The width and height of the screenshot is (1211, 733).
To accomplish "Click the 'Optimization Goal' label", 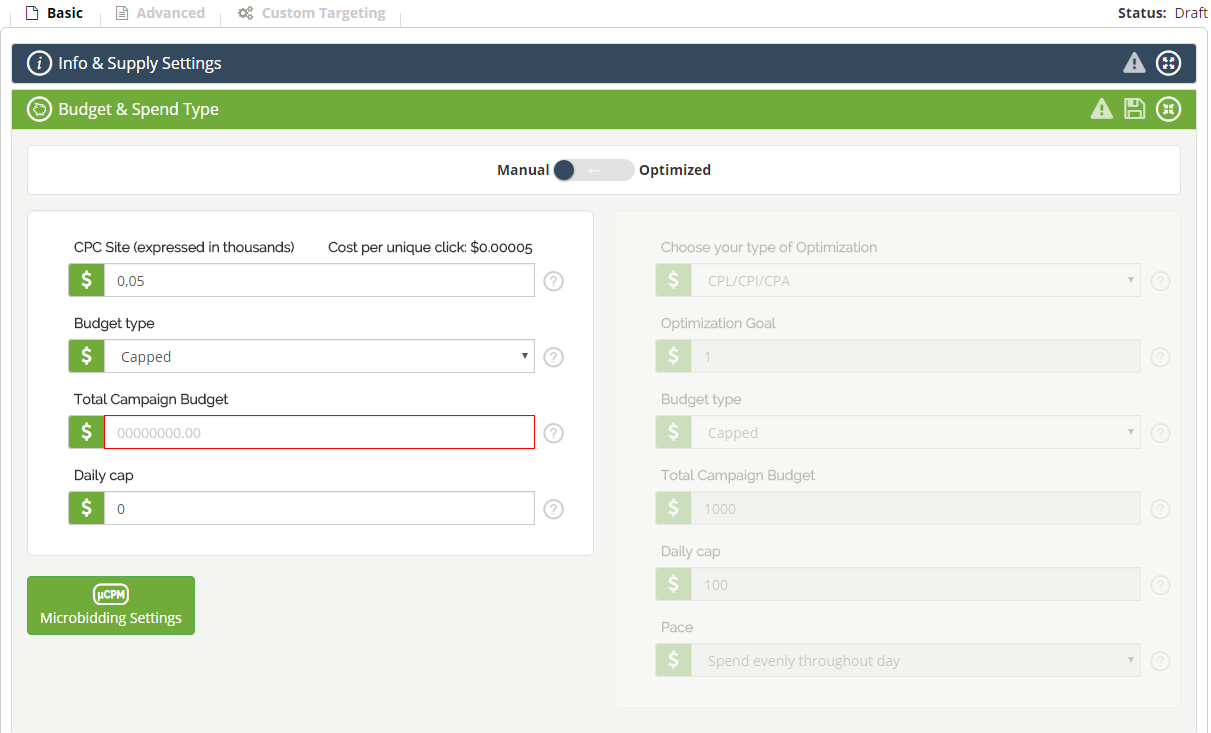I will pyautogui.click(x=718, y=323).
